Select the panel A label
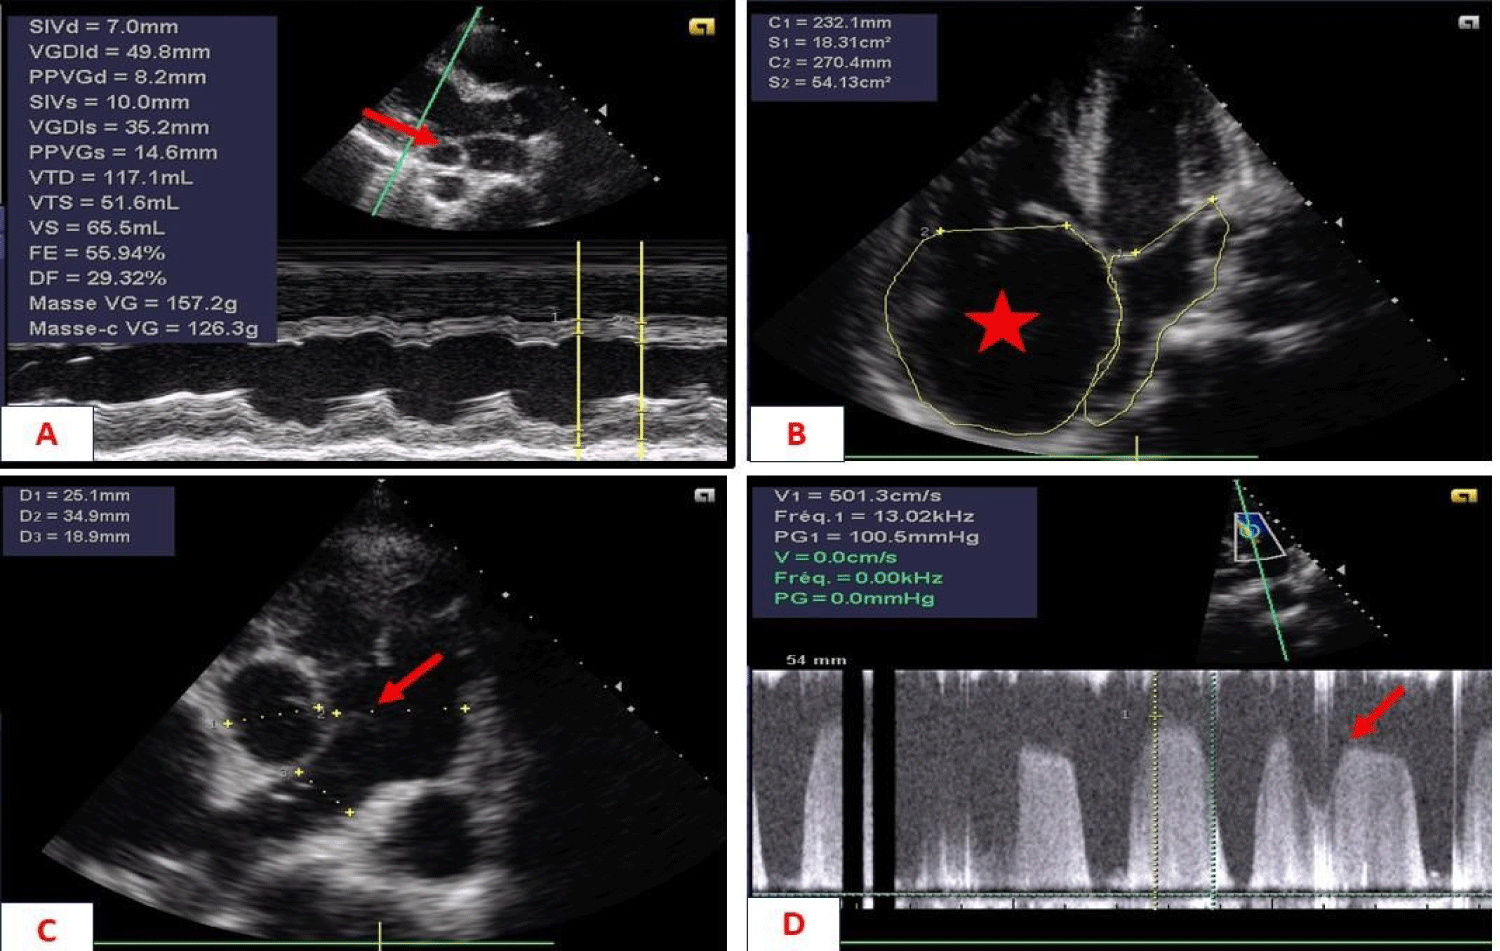Image resolution: width=1500 pixels, height=951 pixels. [47, 434]
